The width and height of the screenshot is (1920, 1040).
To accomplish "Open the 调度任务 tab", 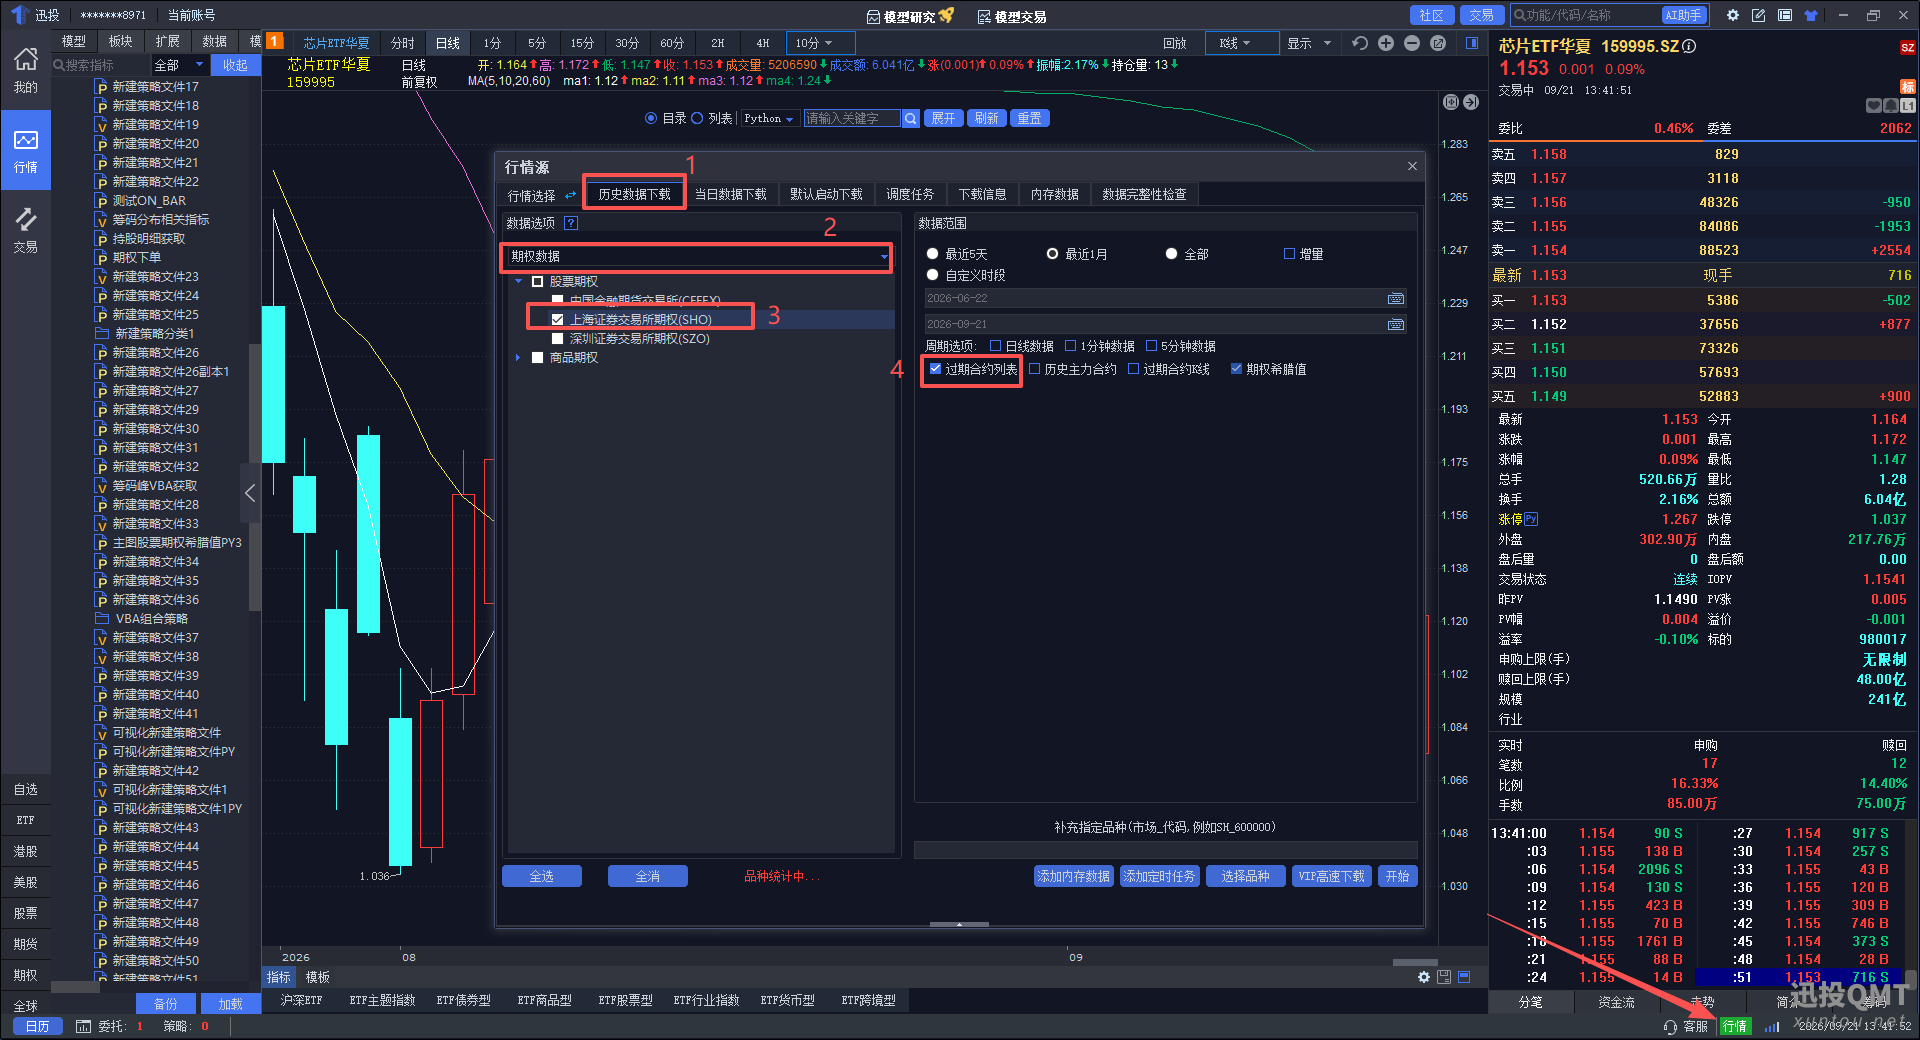I will click(x=910, y=194).
